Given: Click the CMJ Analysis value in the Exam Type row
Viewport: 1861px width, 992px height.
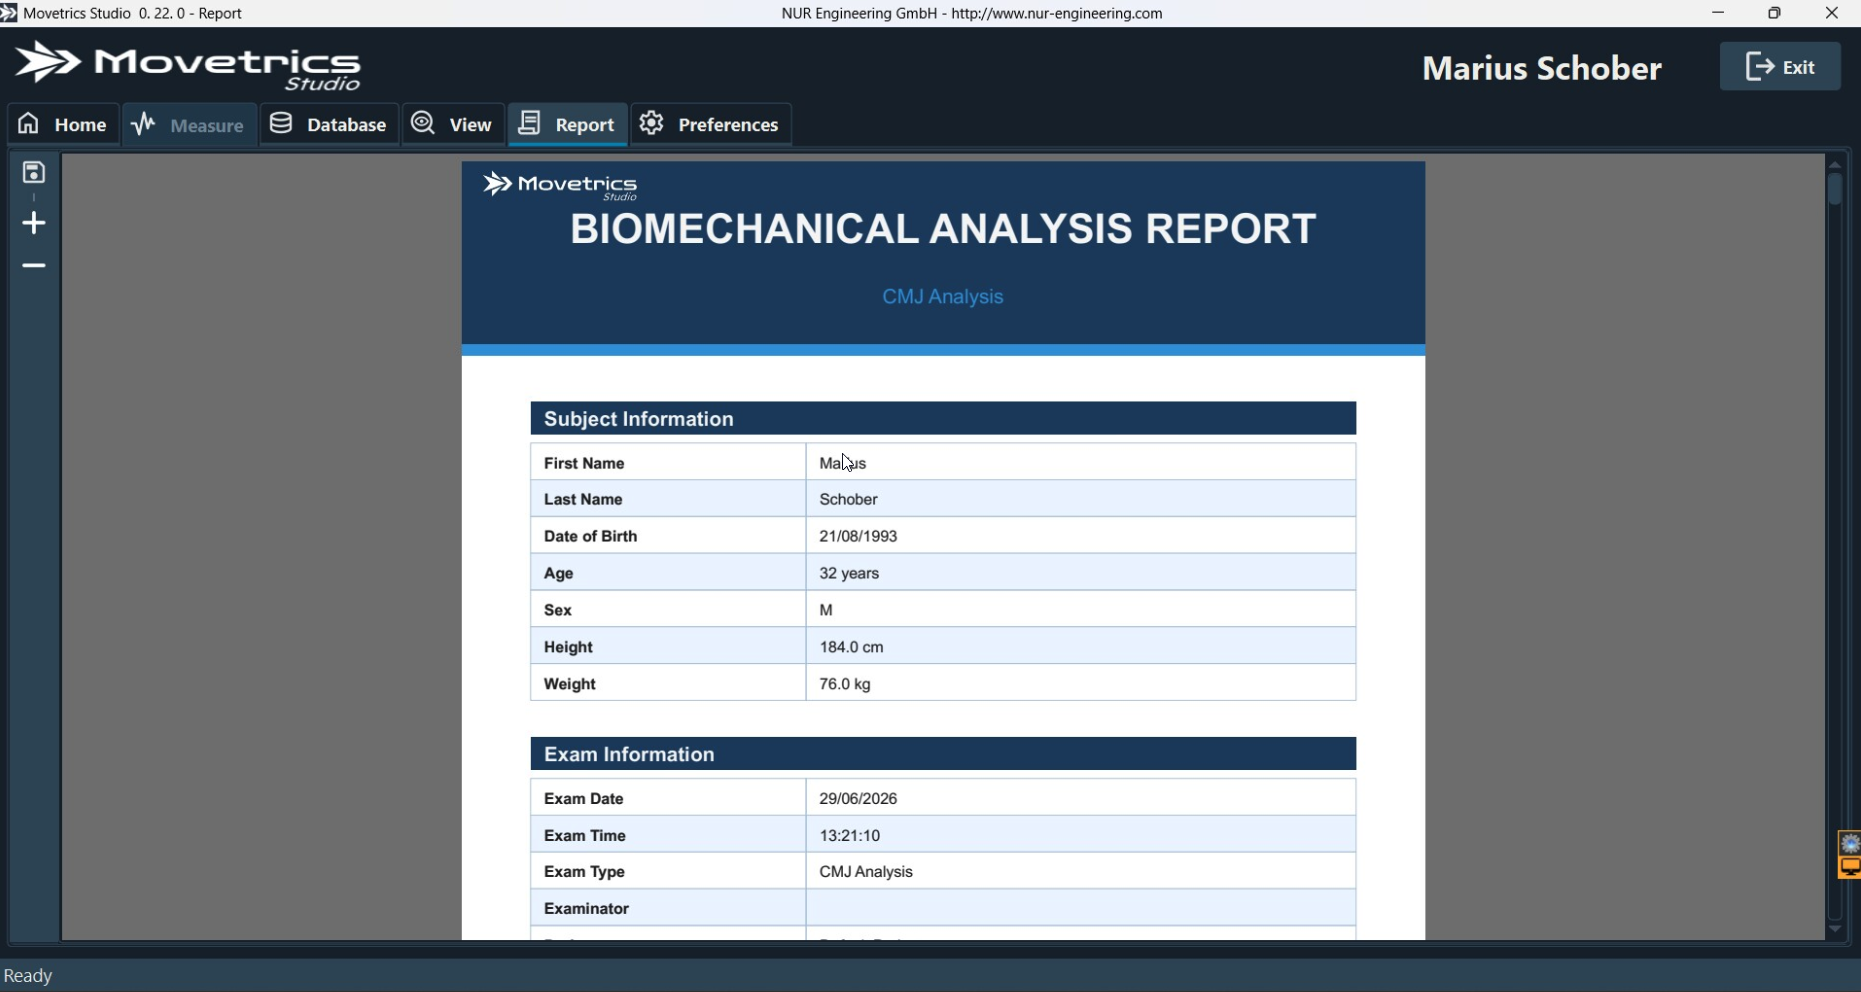Looking at the screenshot, I should point(866,872).
